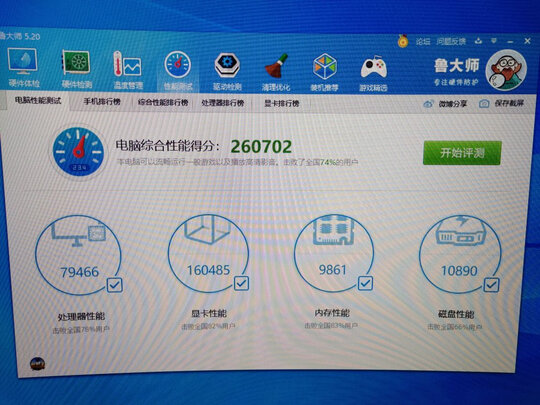The height and width of the screenshot is (405, 540).
Task: Click the memory score 9861
Action: pos(332,270)
